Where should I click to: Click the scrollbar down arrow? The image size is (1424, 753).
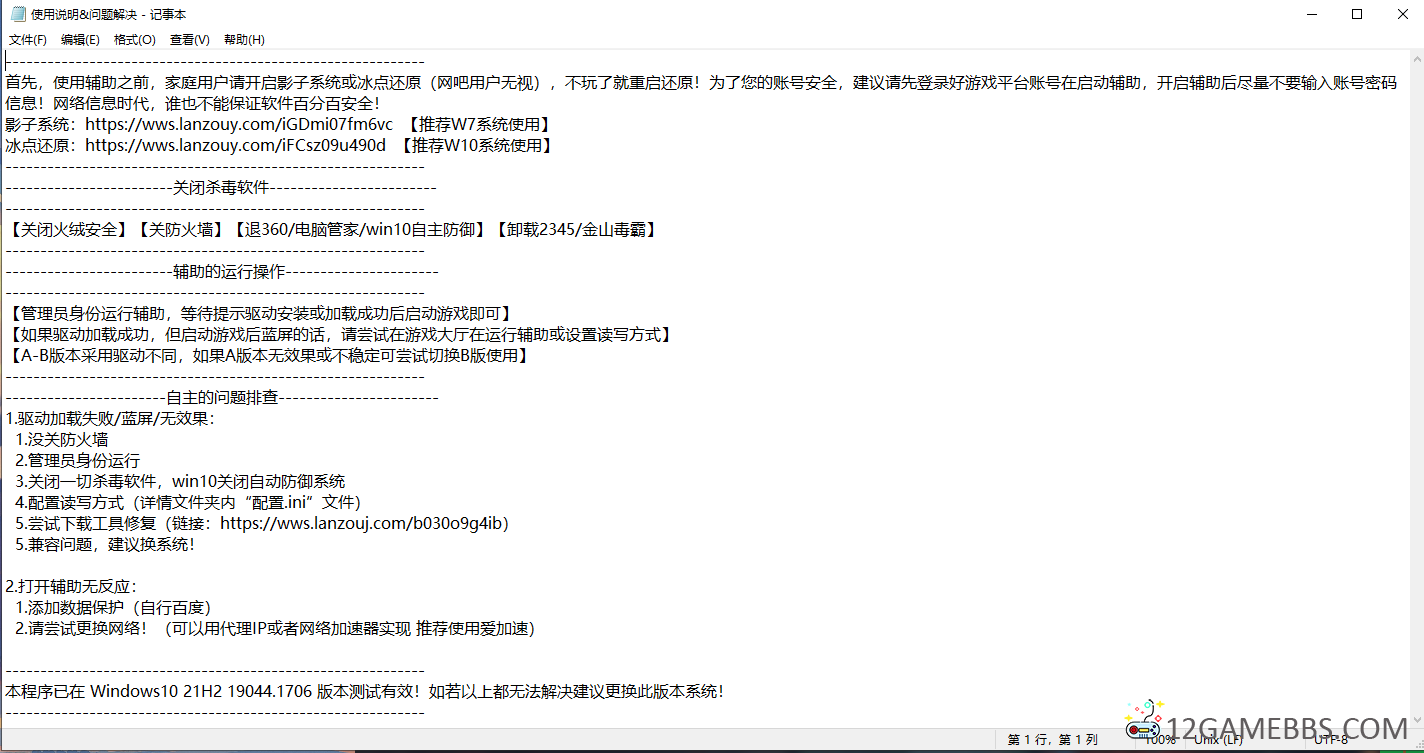click(x=1414, y=719)
